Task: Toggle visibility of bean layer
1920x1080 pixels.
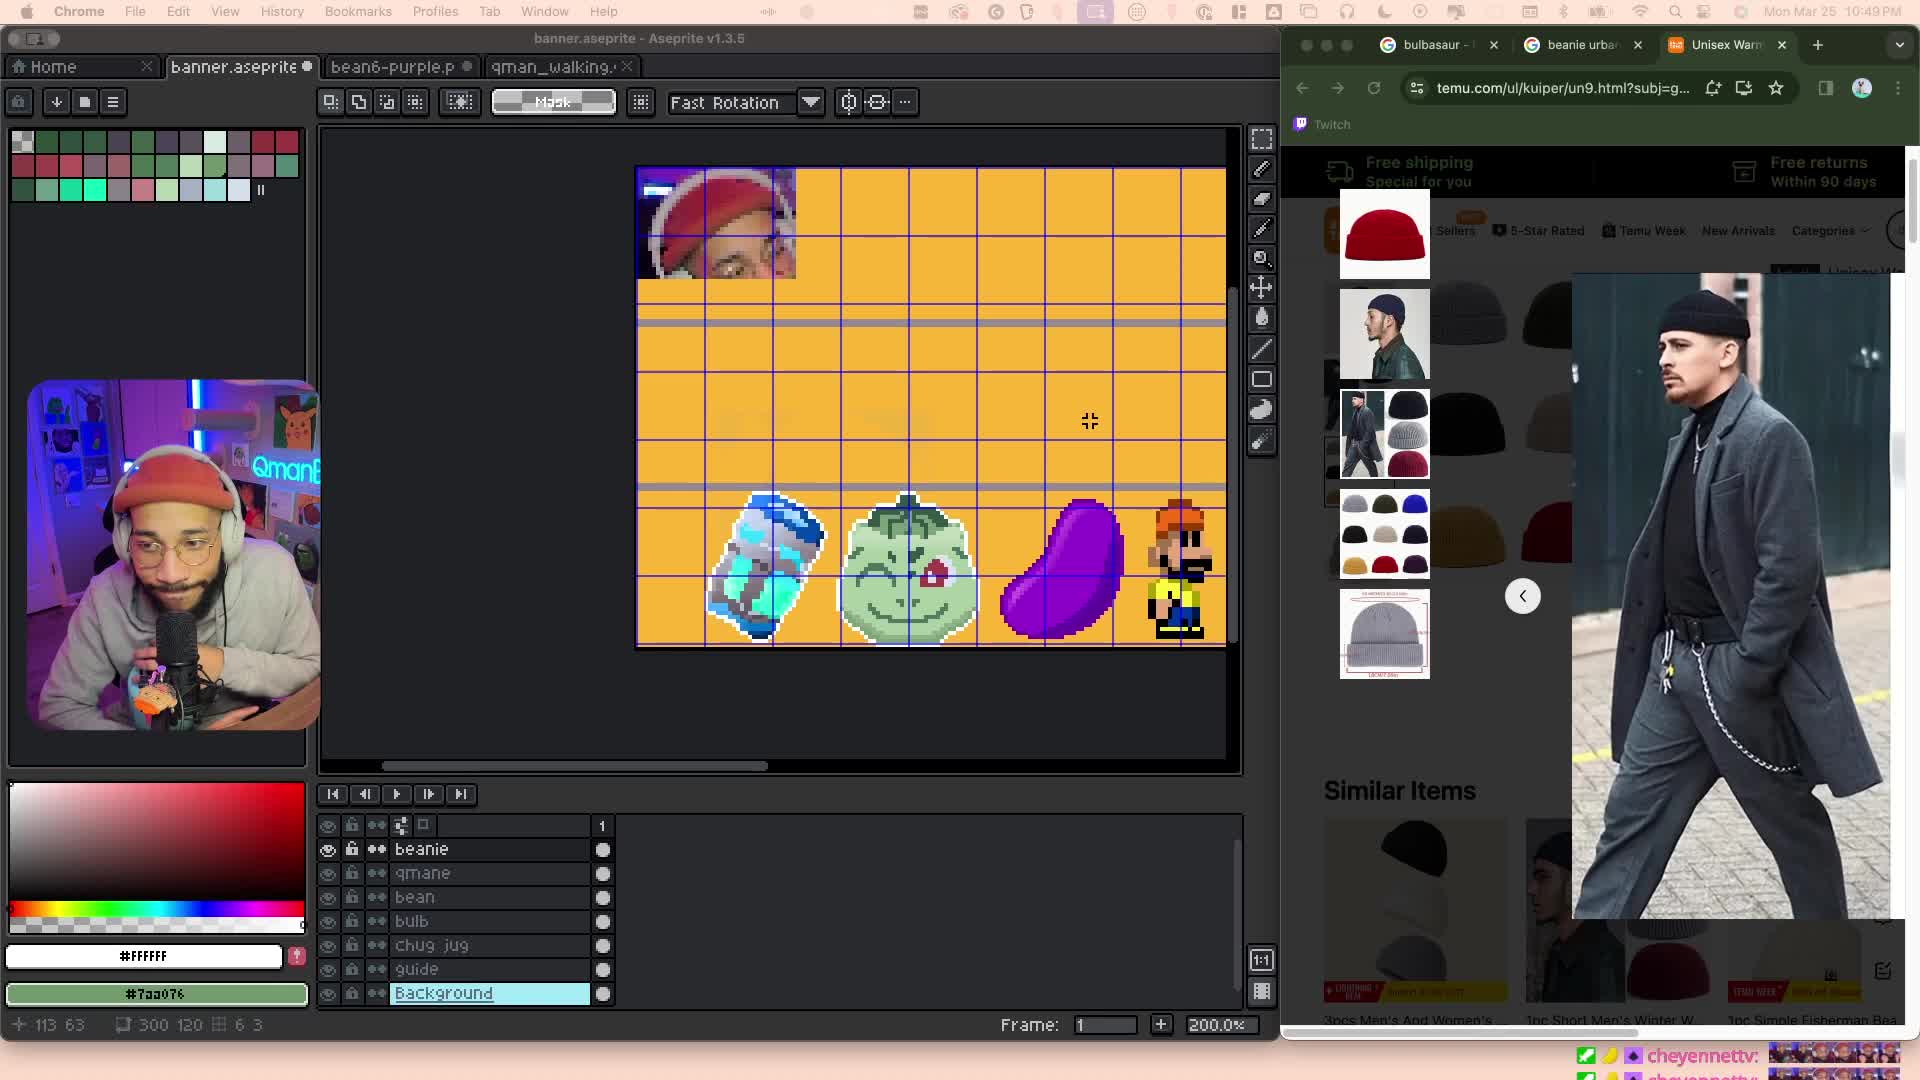Action: pos(328,898)
